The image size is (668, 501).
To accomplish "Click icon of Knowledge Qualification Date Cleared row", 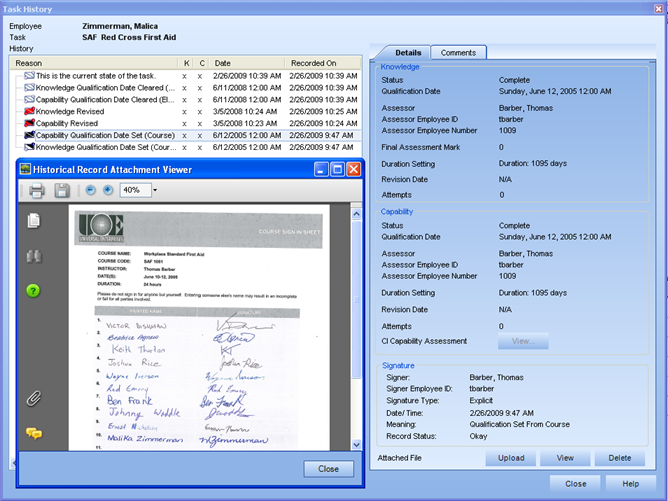I will tap(29, 88).
